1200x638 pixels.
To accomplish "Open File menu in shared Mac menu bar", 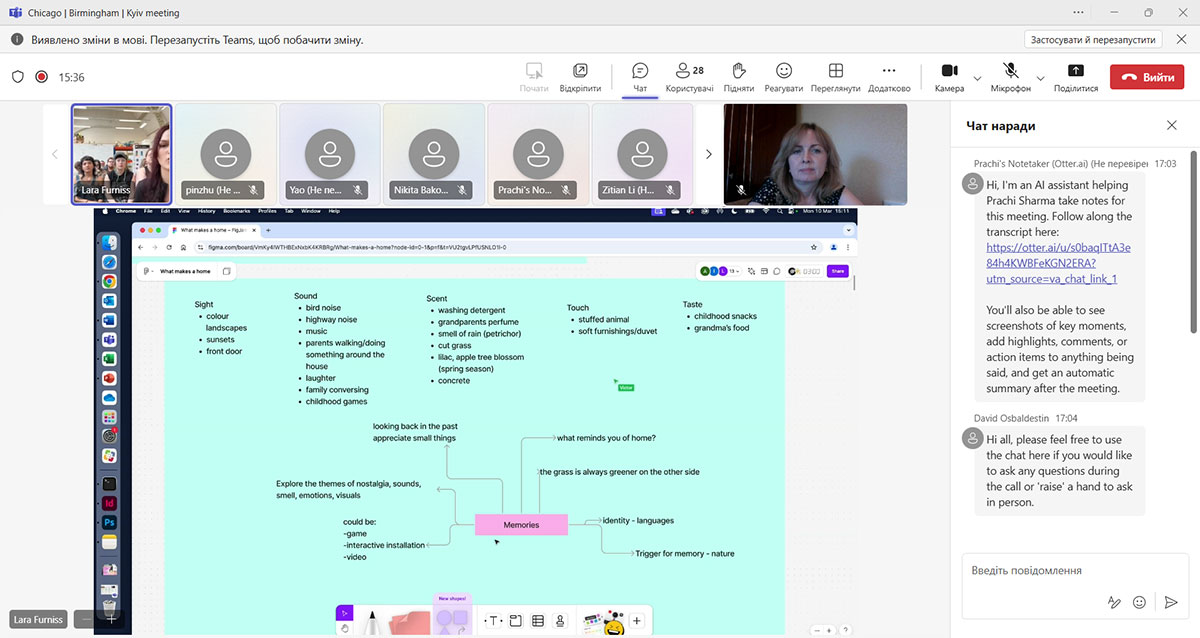I will click(x=148, y=211).
